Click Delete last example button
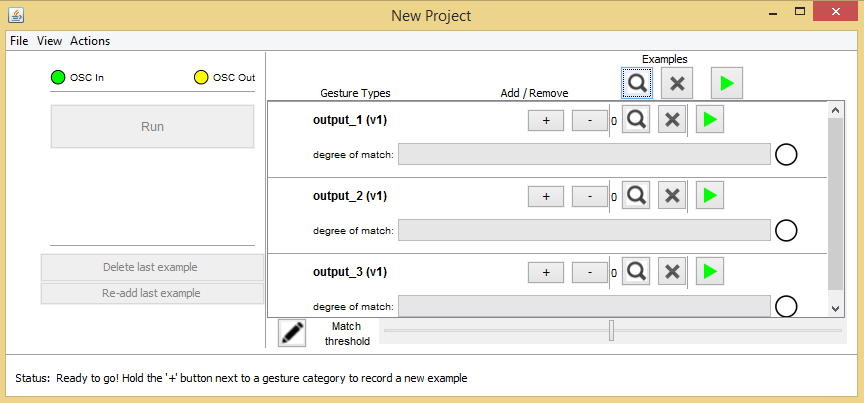864x403 pixels. click(152, 267)
